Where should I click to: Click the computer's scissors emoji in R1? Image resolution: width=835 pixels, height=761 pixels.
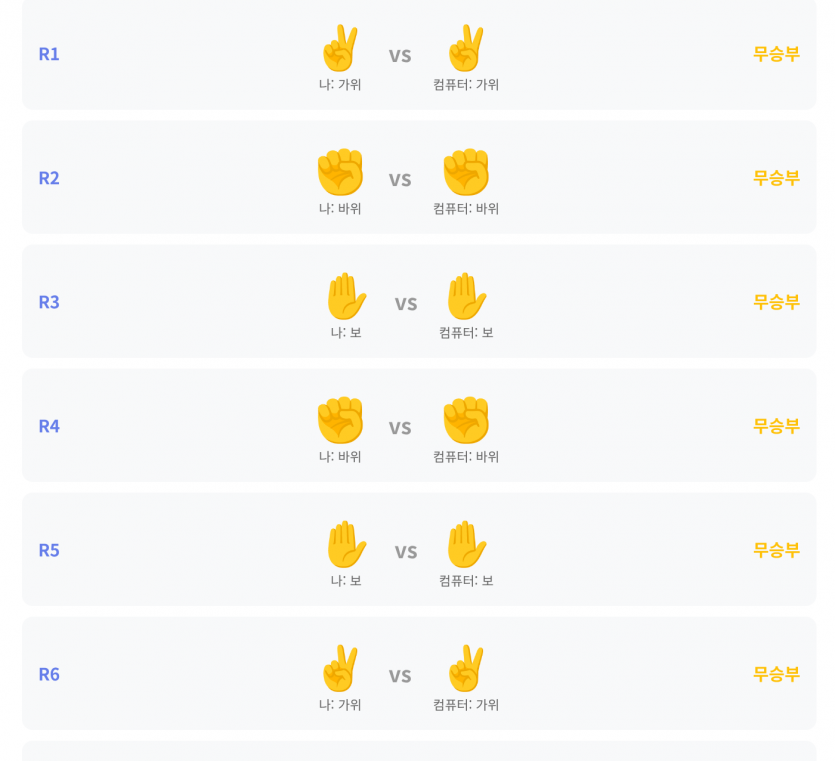click(466, 48)
